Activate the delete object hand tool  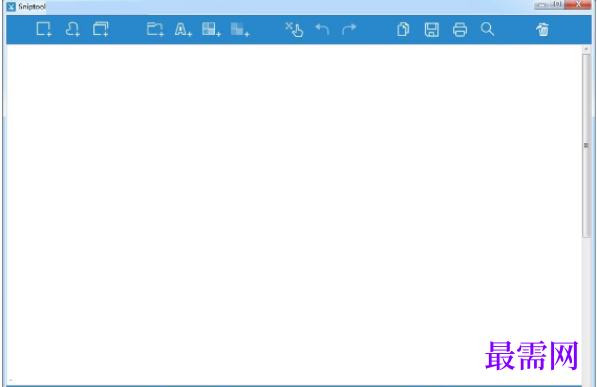(294, 29)
